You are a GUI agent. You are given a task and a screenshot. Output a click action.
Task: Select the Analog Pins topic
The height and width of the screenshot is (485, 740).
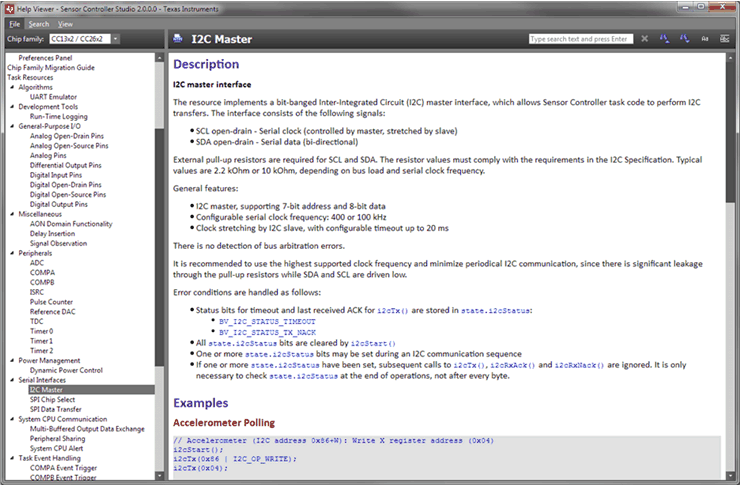coord(48,155)
